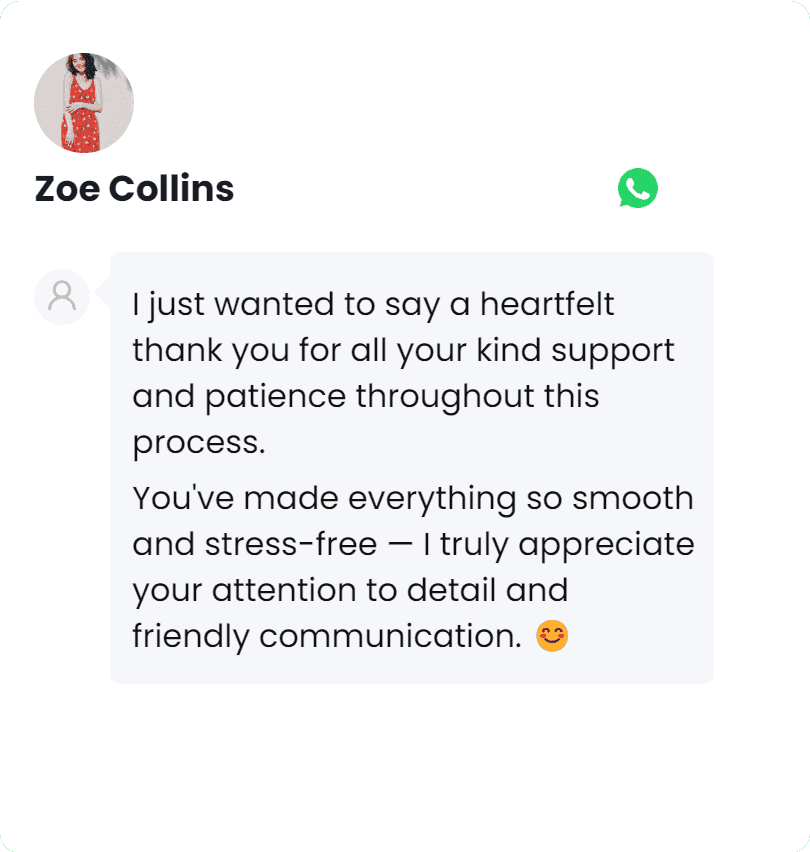Screen dimensions: 810x852
Task: Click the line "You've made everything so smooth"
Action: tap(412, 498)
